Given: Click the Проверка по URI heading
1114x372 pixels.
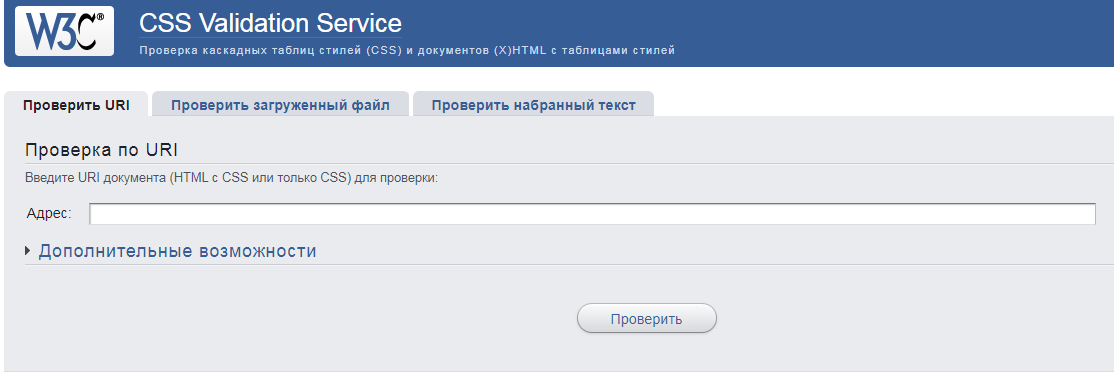Looking at the screenshot, I should [x=101, y=151].
